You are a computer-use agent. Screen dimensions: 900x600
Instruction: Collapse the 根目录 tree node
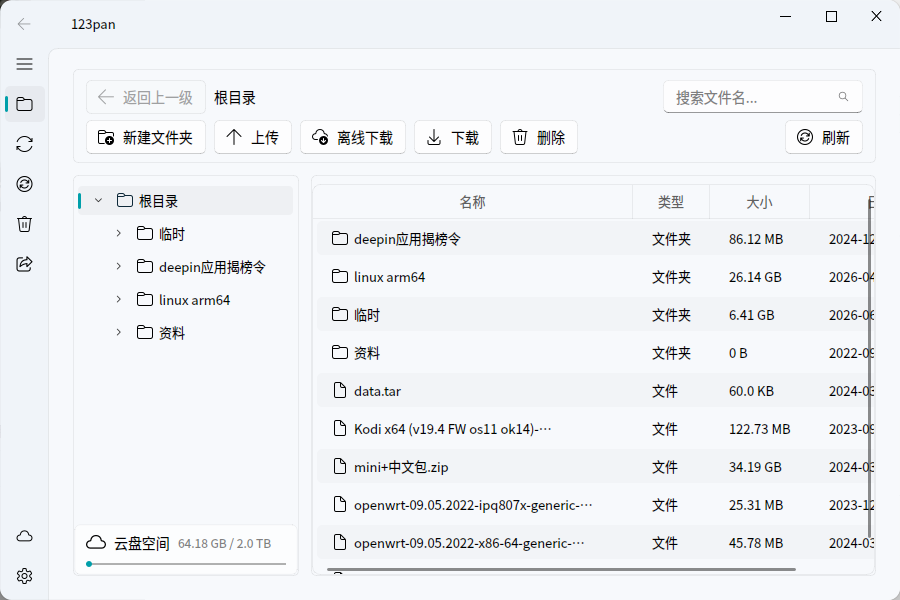pos(98,200)
